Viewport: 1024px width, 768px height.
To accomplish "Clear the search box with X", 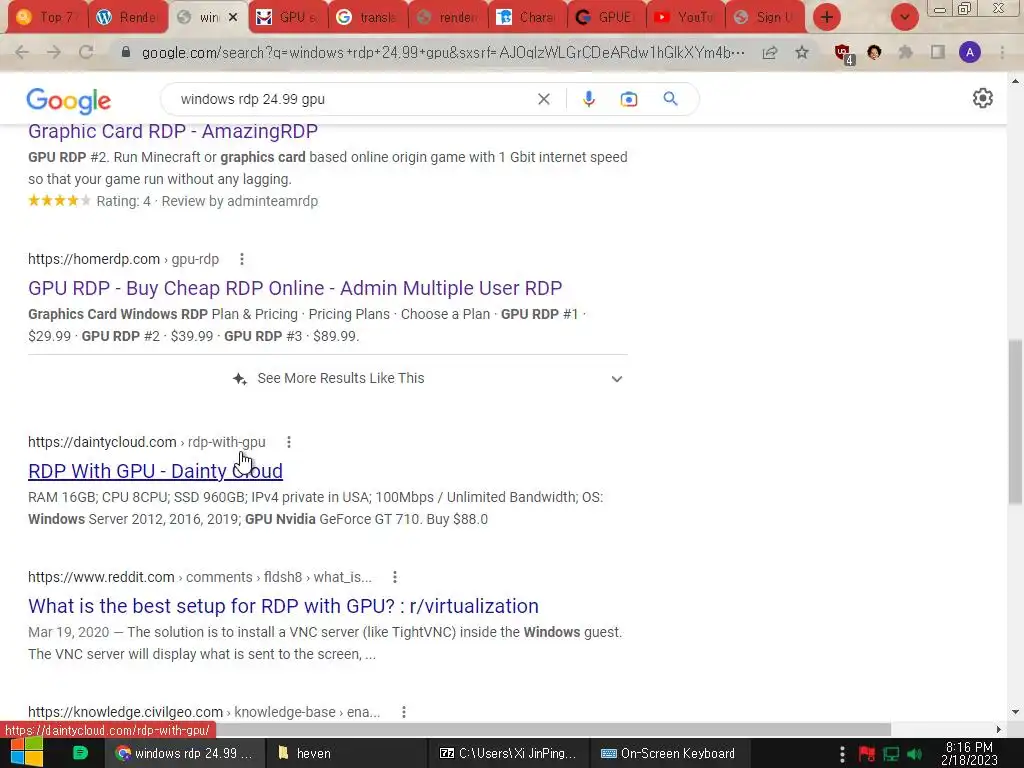I will [543, 99].
